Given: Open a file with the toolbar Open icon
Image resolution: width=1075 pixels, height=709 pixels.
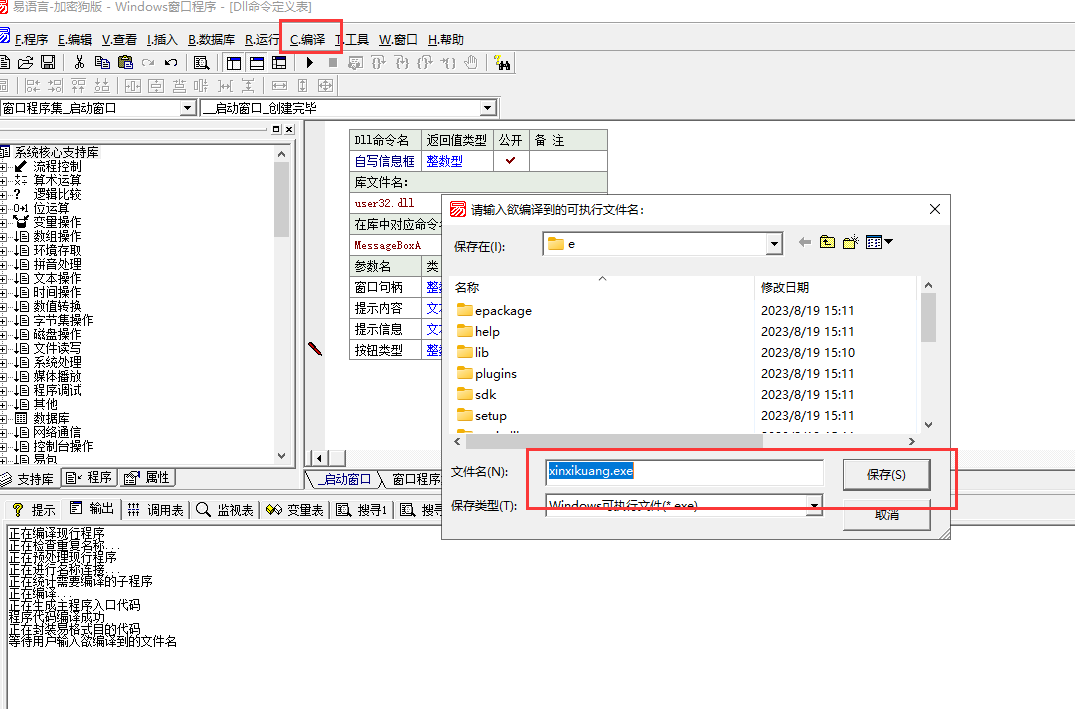Looking at the screenshot, I should 25,63.
